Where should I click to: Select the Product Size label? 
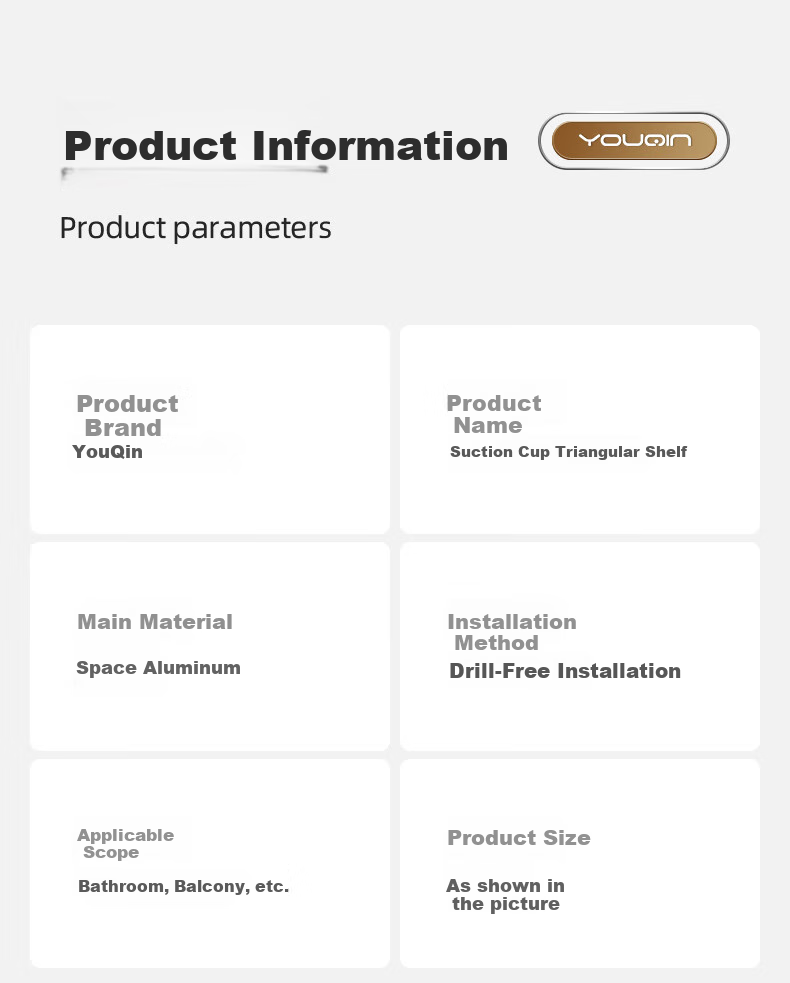(519, 838)
